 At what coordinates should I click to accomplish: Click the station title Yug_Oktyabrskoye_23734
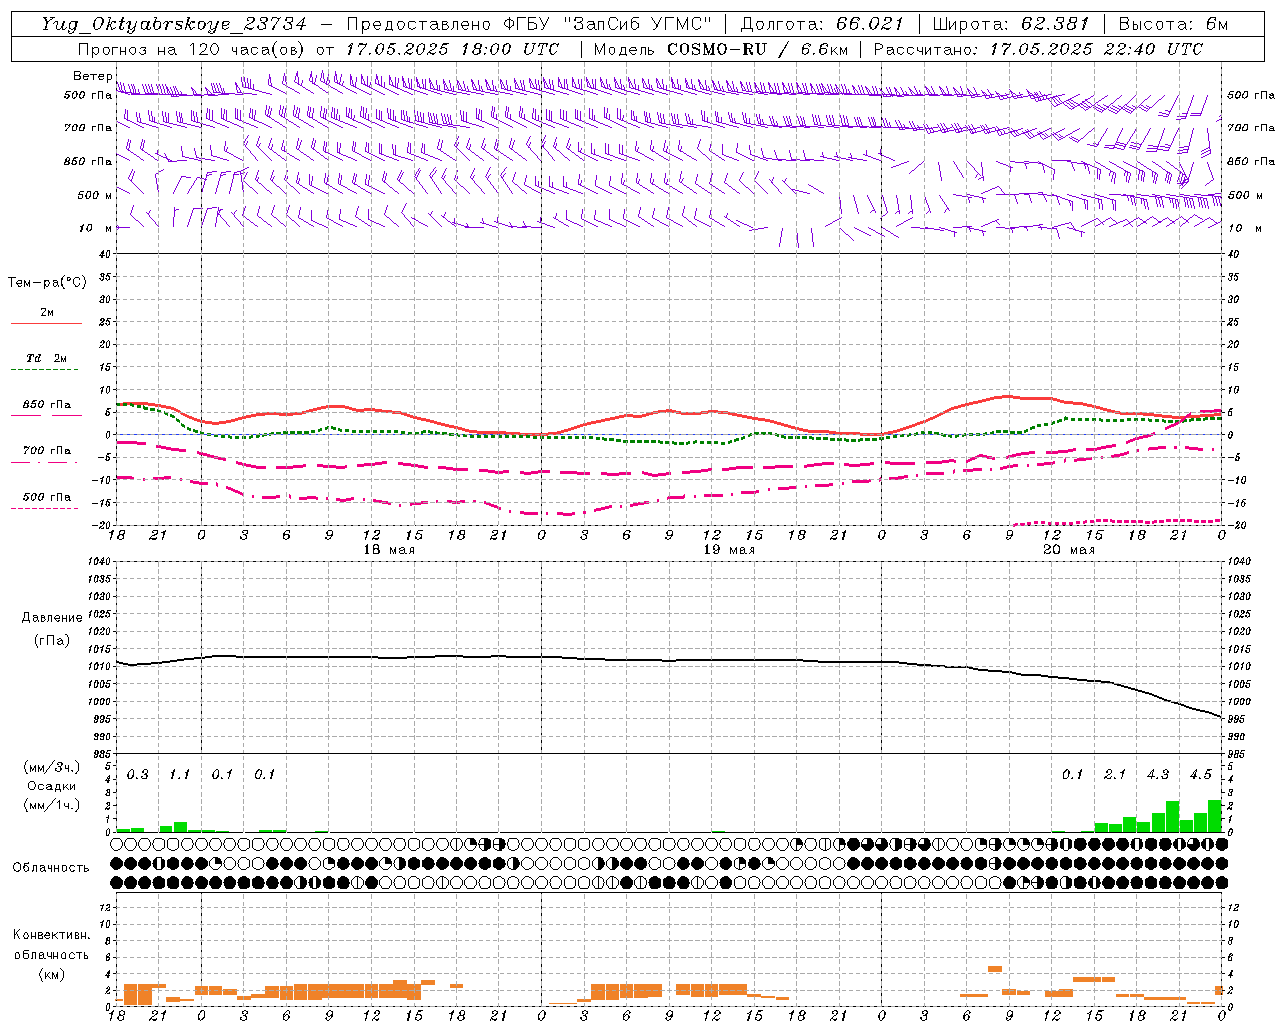click(174, 24)
